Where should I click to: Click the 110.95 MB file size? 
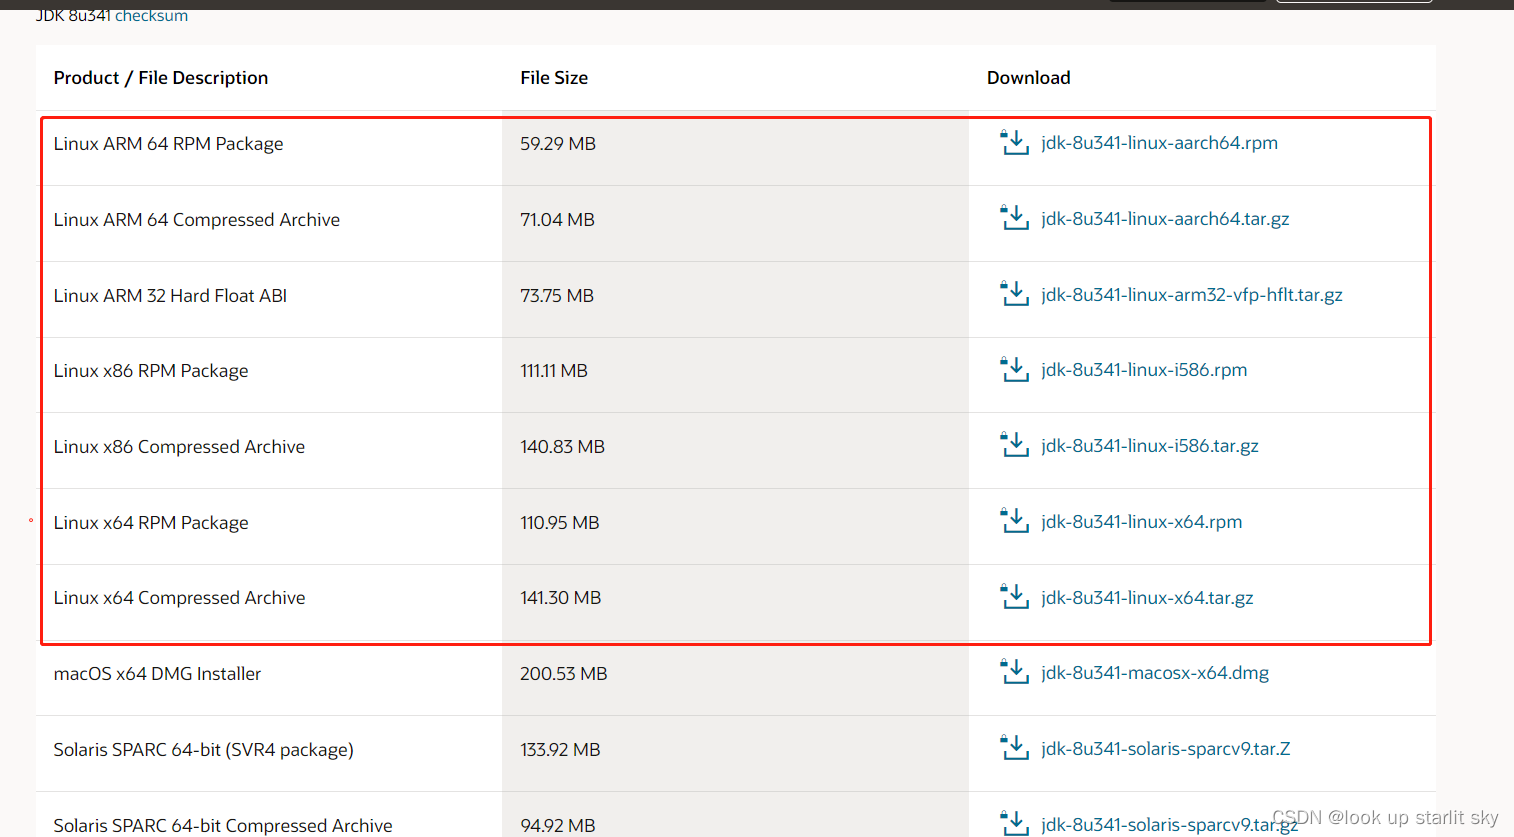[x=560, y=523]
